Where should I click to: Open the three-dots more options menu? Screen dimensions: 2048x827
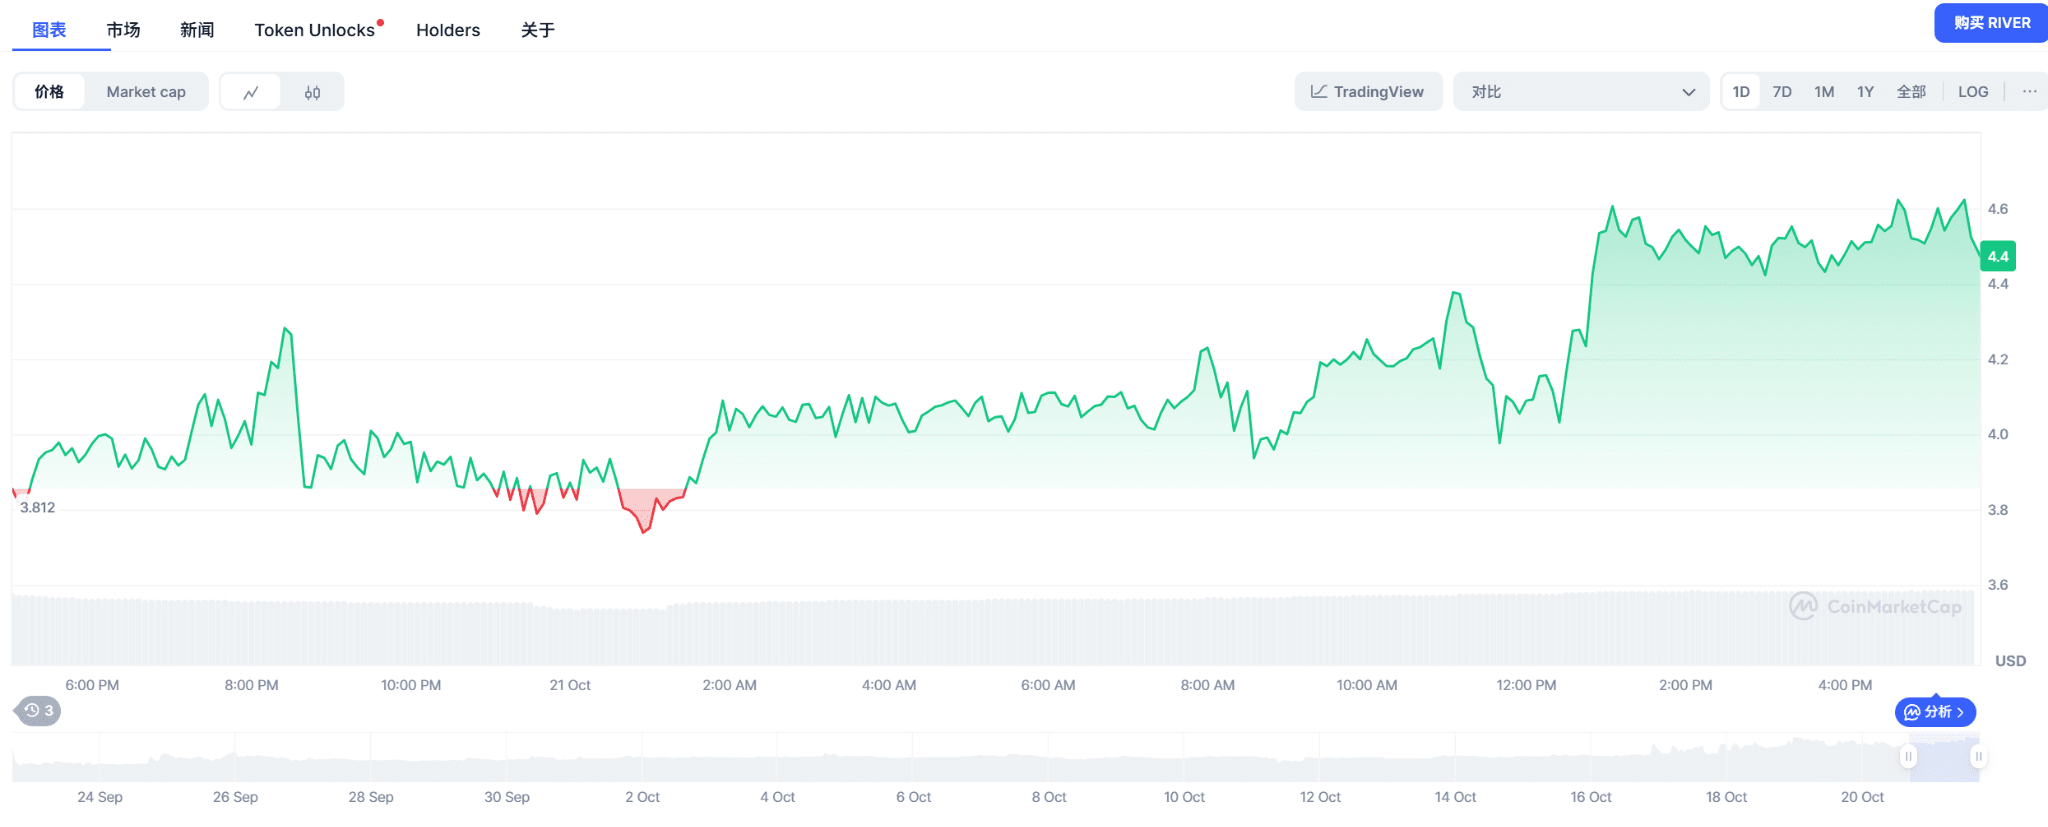pyautogui.click(x=2029, y=92)
